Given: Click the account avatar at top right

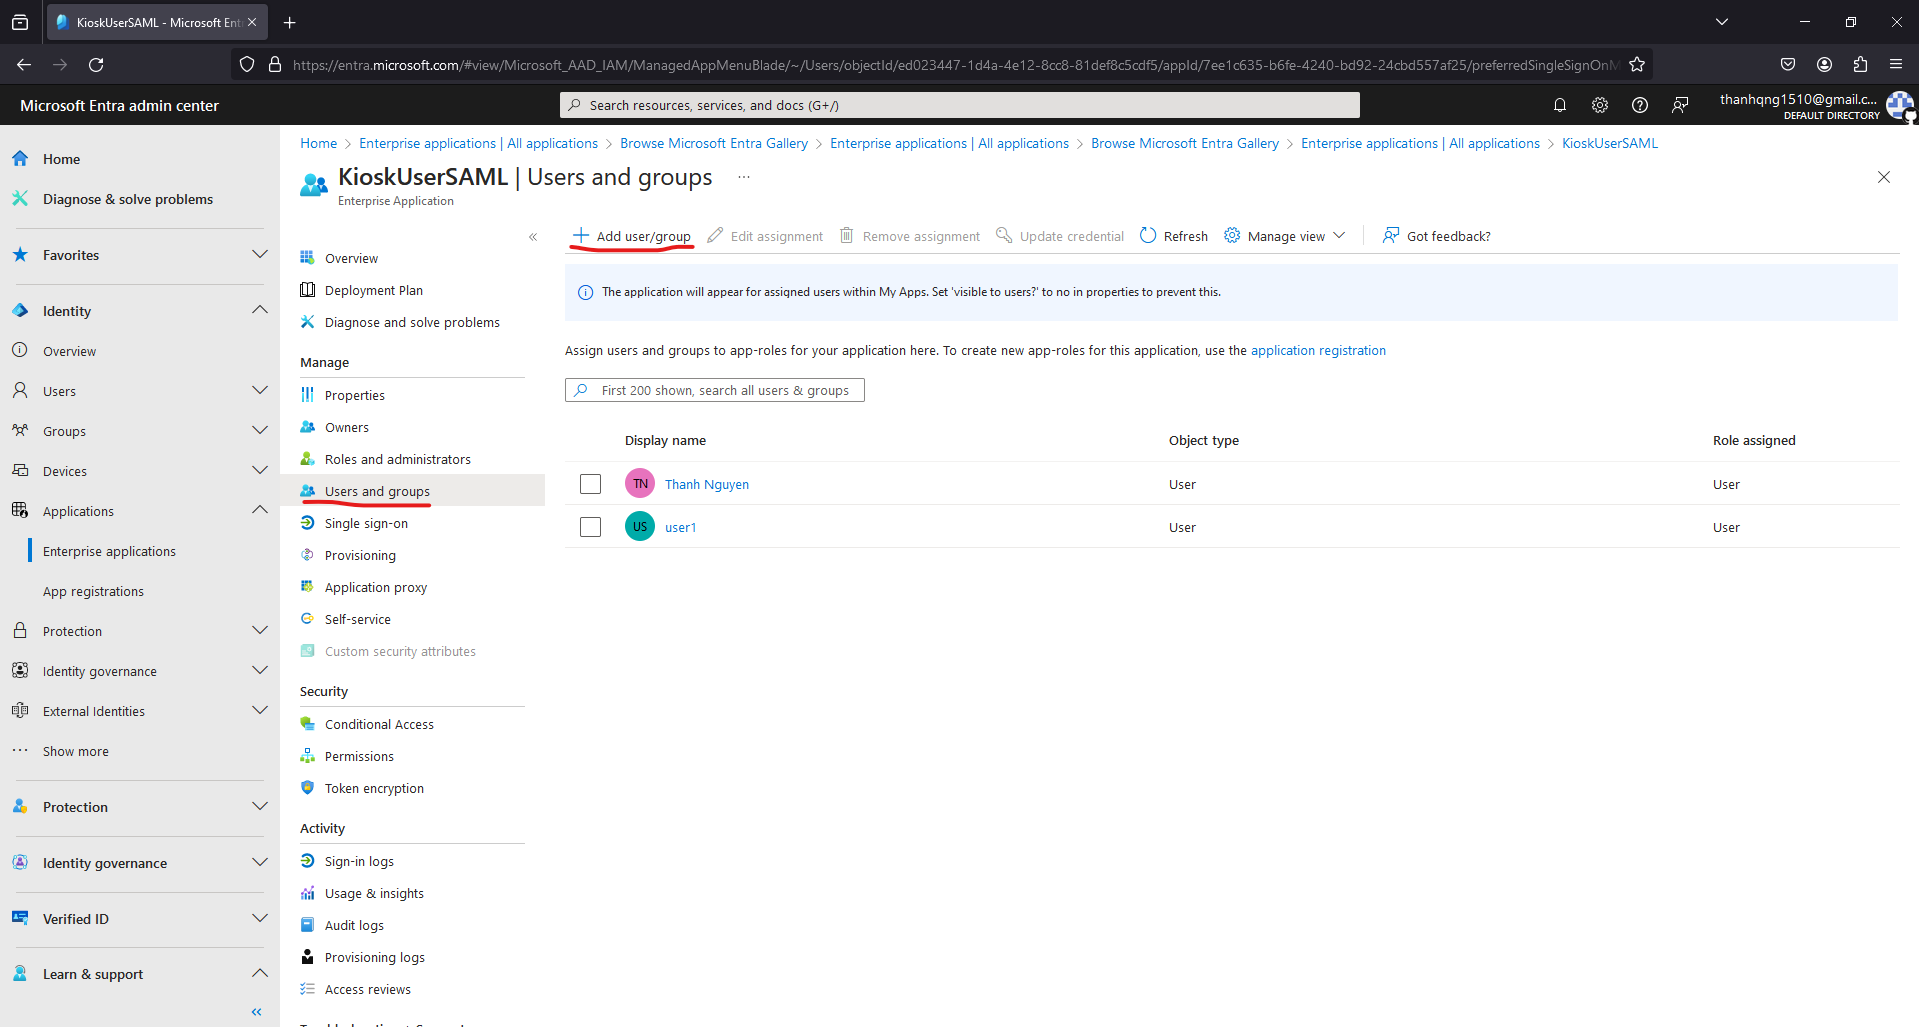Looking at the screenshot, I should (1899, 105).
